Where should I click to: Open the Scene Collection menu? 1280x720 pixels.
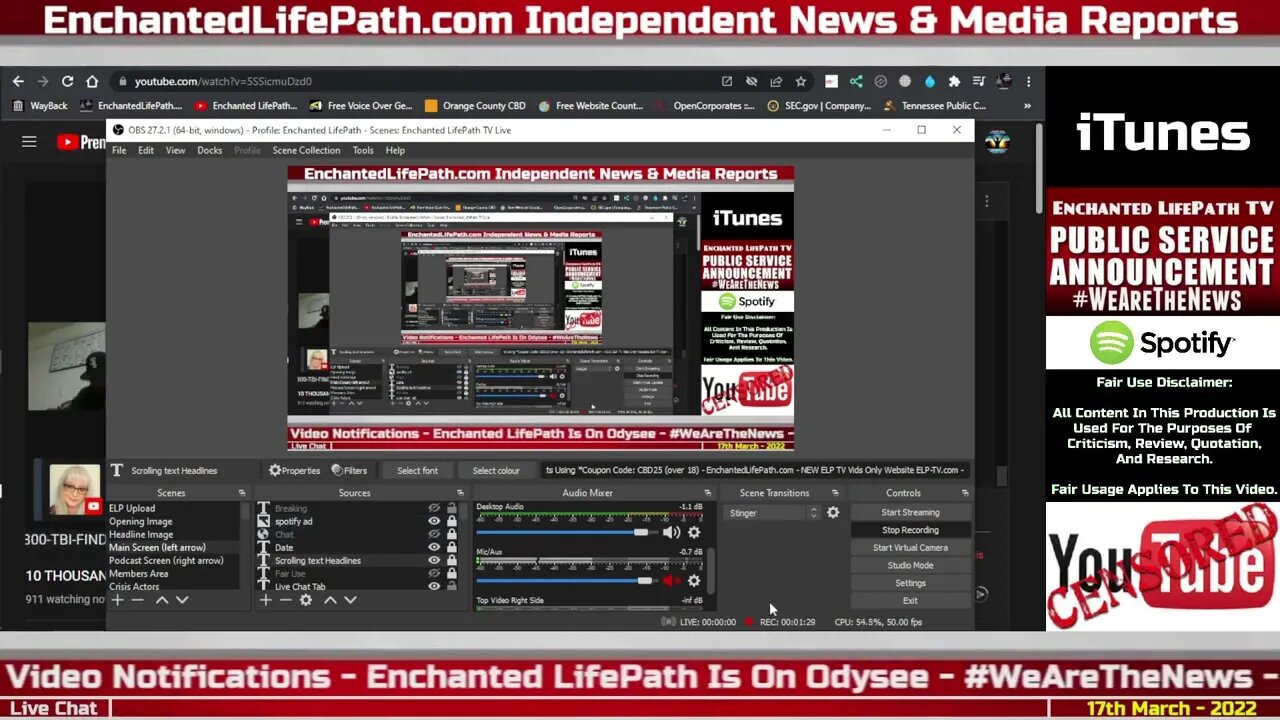[x=306, y=150]
